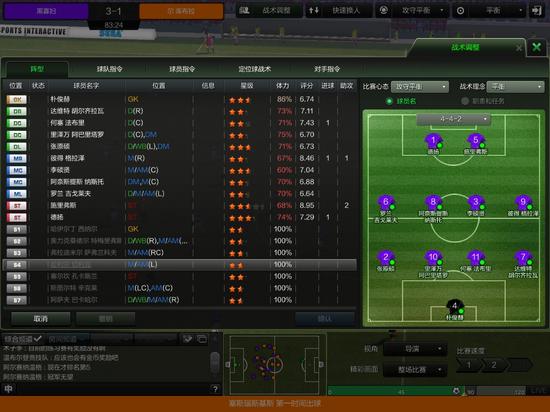Set match speed to 2

494,365
